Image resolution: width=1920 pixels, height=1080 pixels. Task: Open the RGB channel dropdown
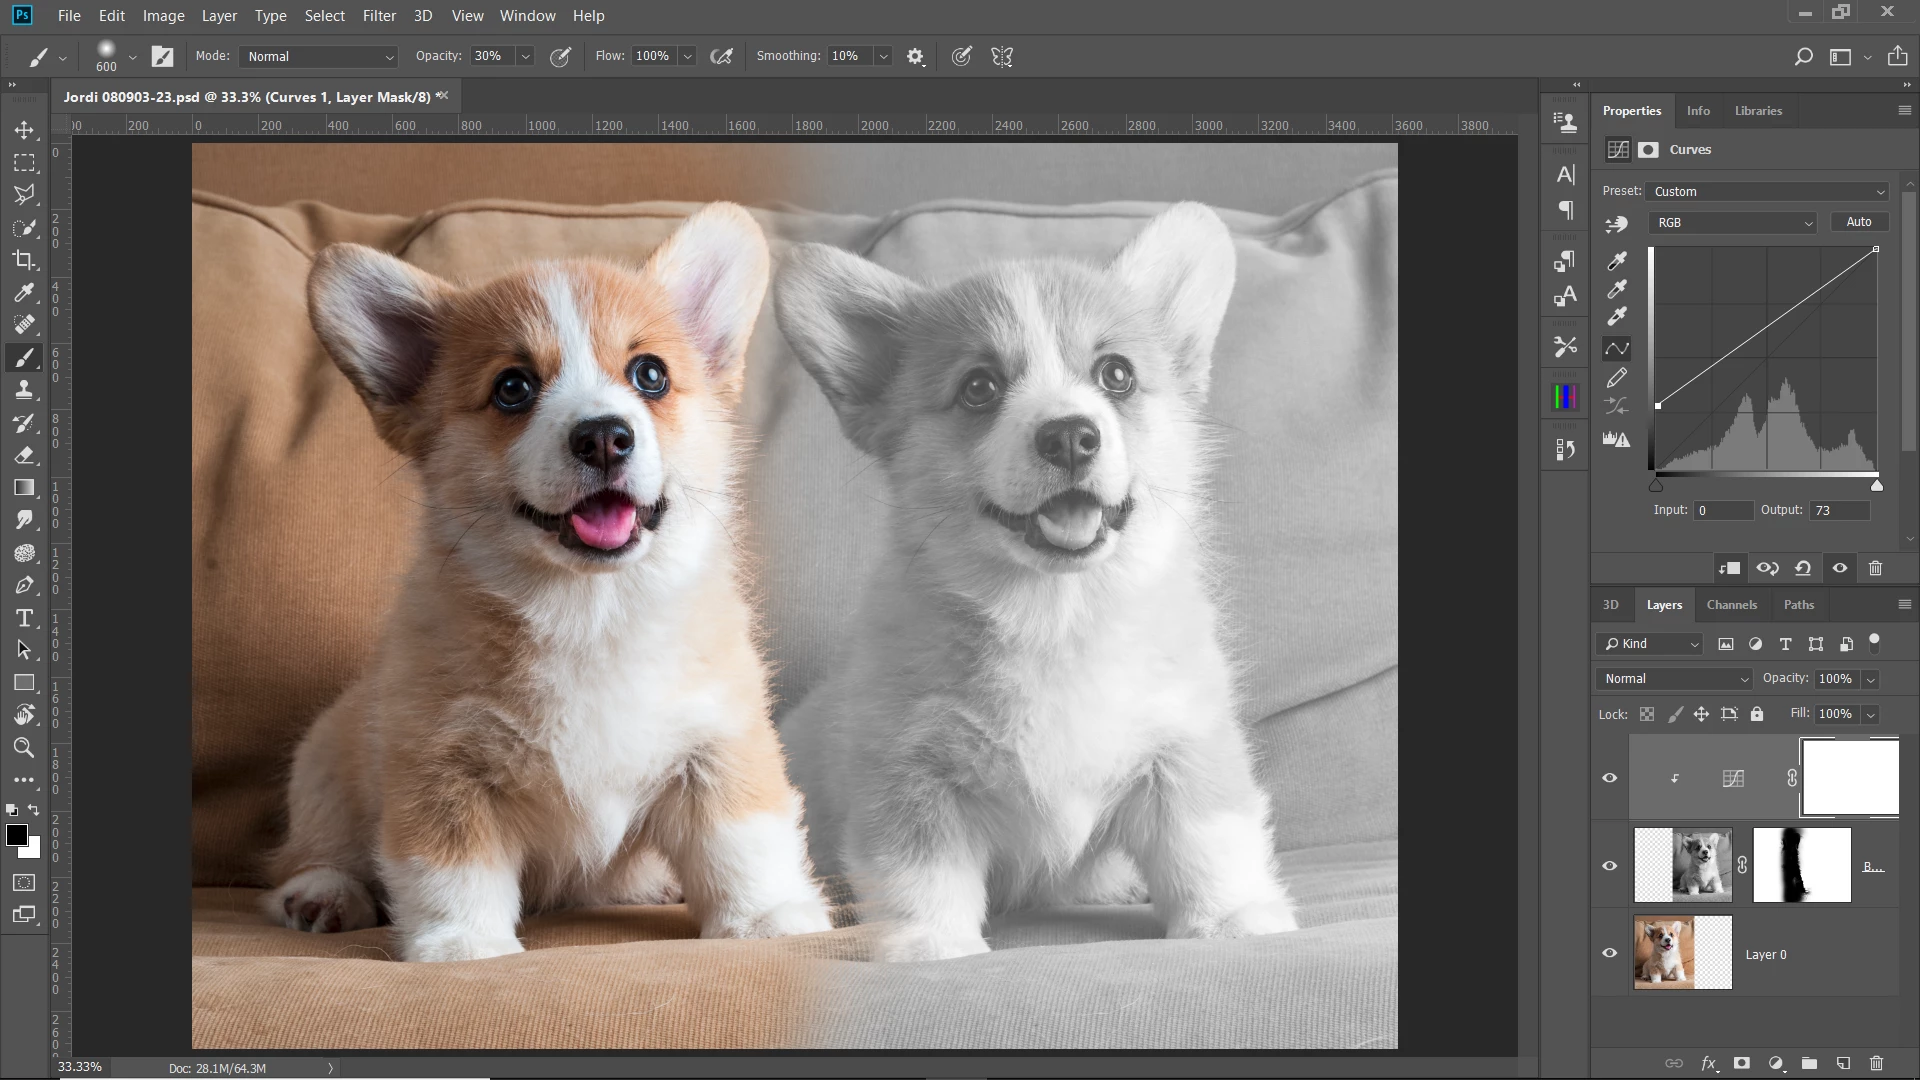(1733, 223)
